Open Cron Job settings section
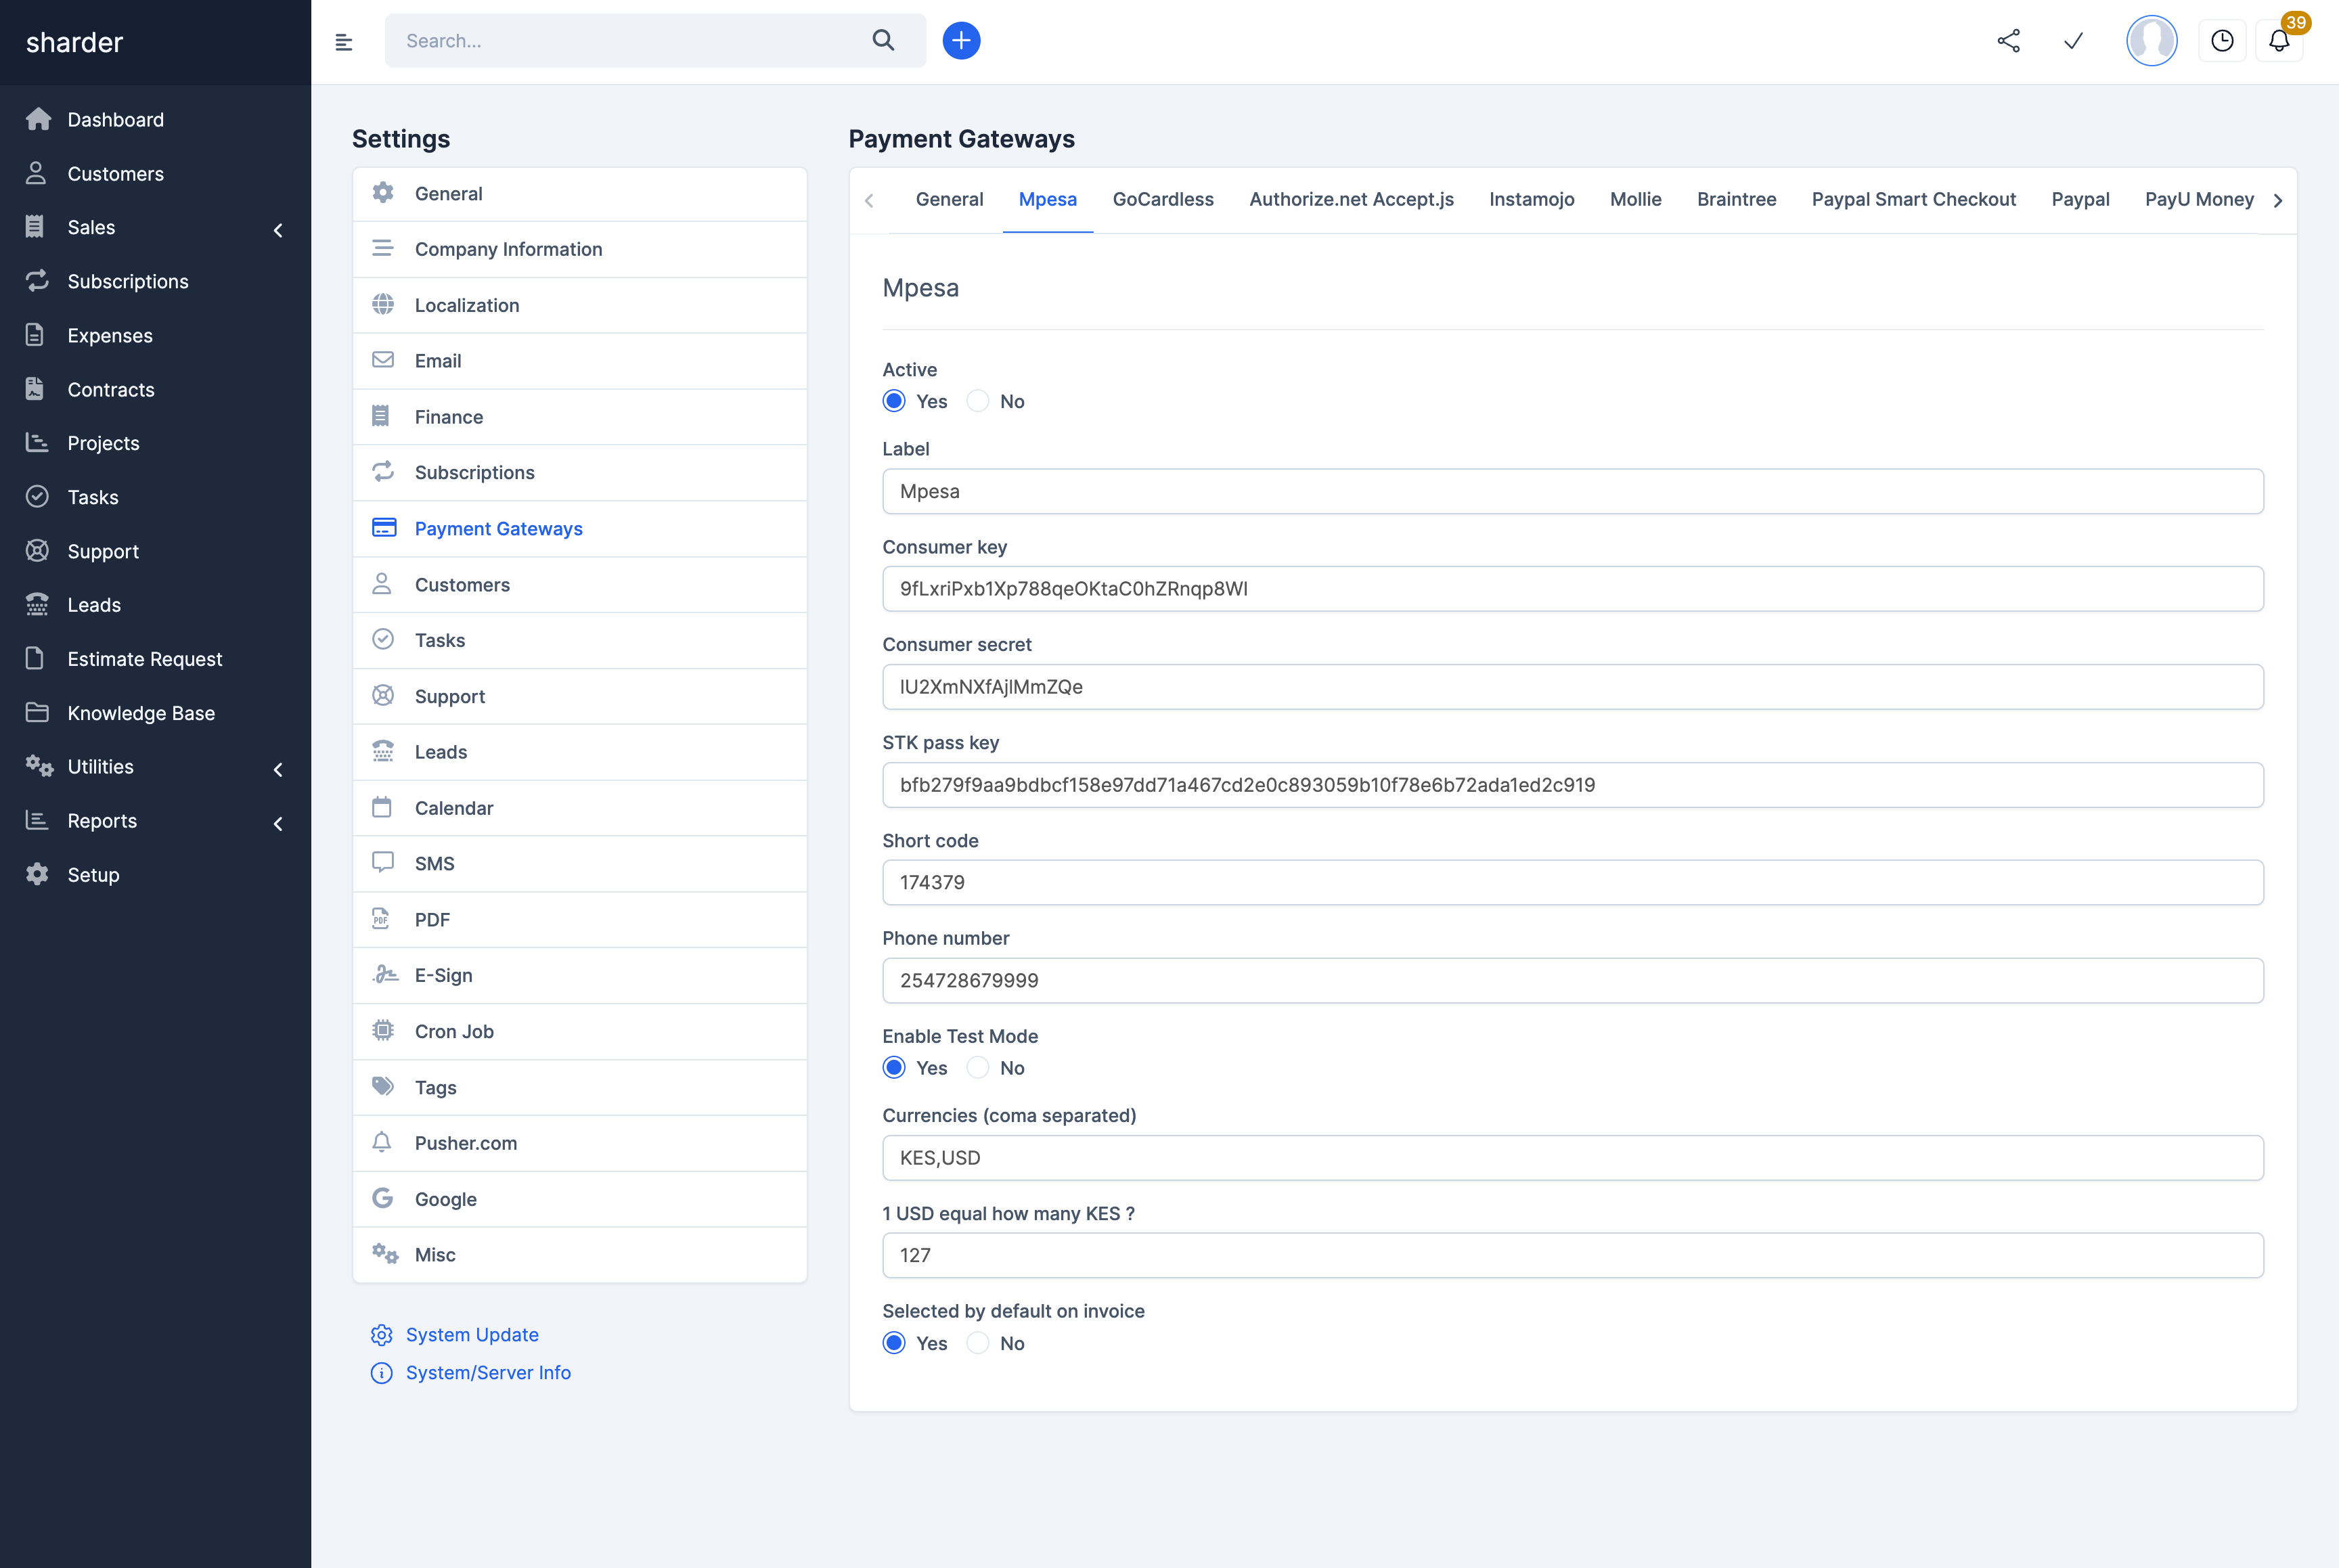The image size is (2339, 1568). [454, 1031]
